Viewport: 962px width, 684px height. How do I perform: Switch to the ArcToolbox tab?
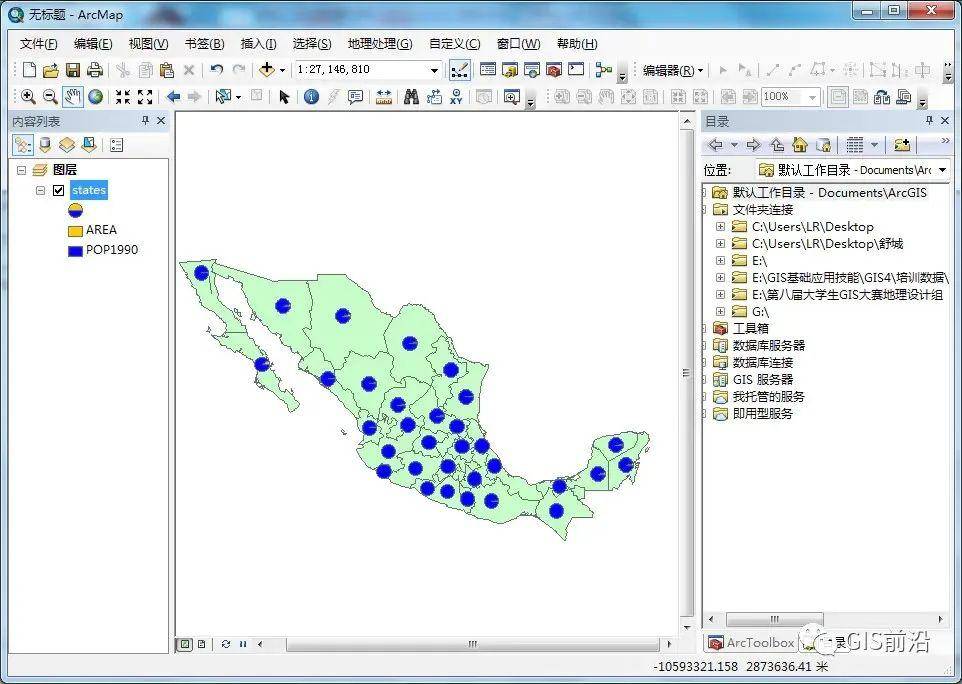coord(752,643)
